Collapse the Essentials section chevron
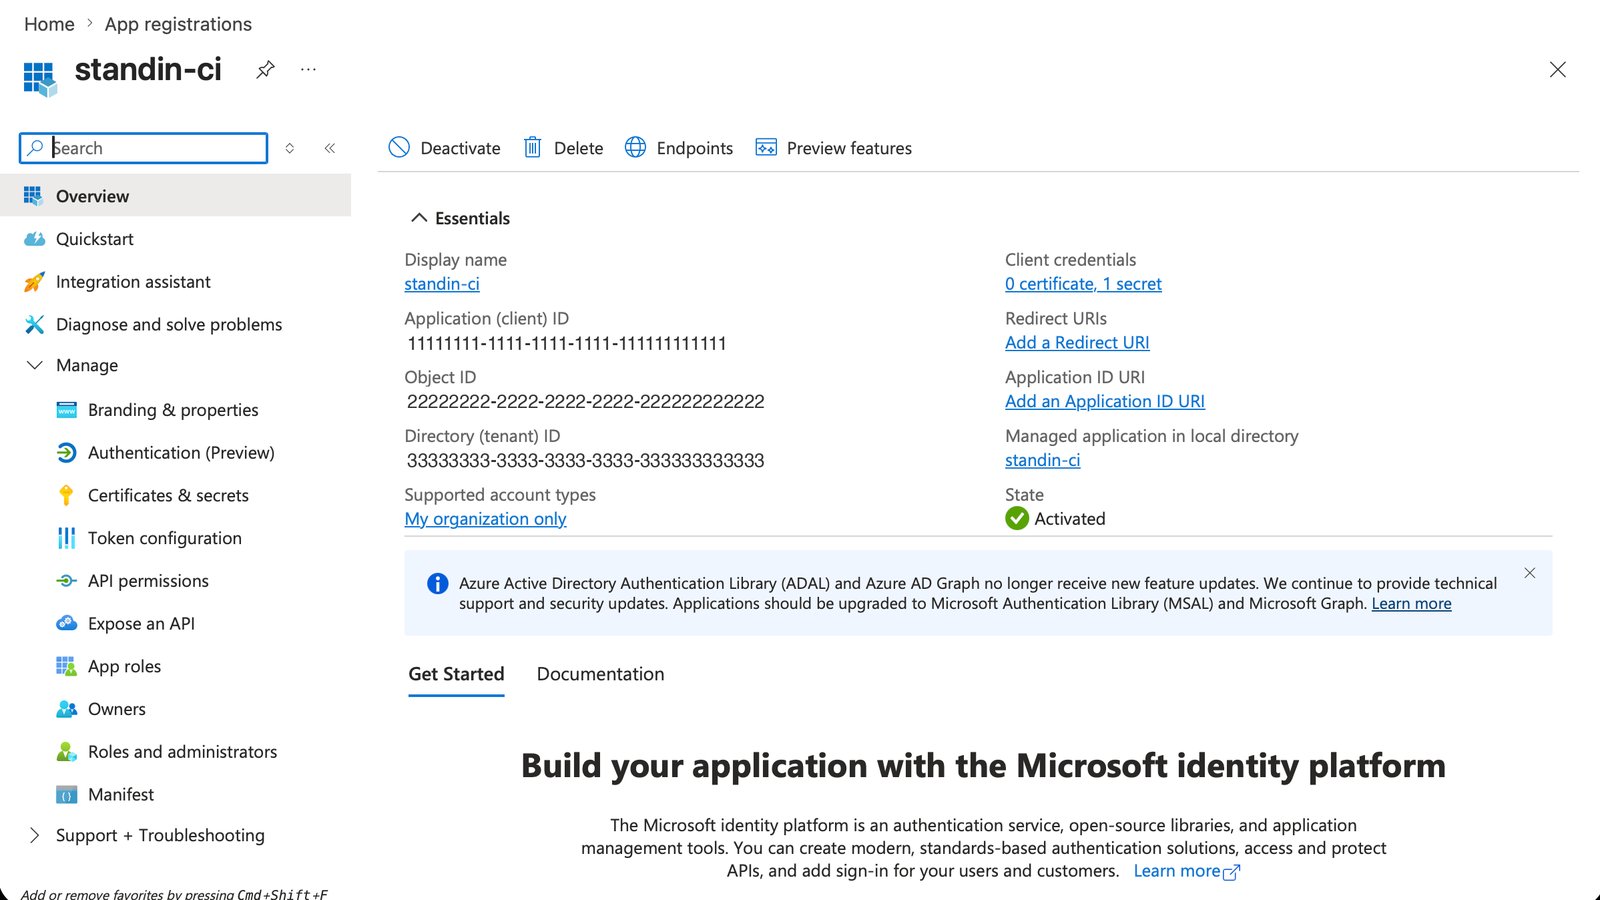Viewport: 1600px width, 900px height. click(419, 218)
